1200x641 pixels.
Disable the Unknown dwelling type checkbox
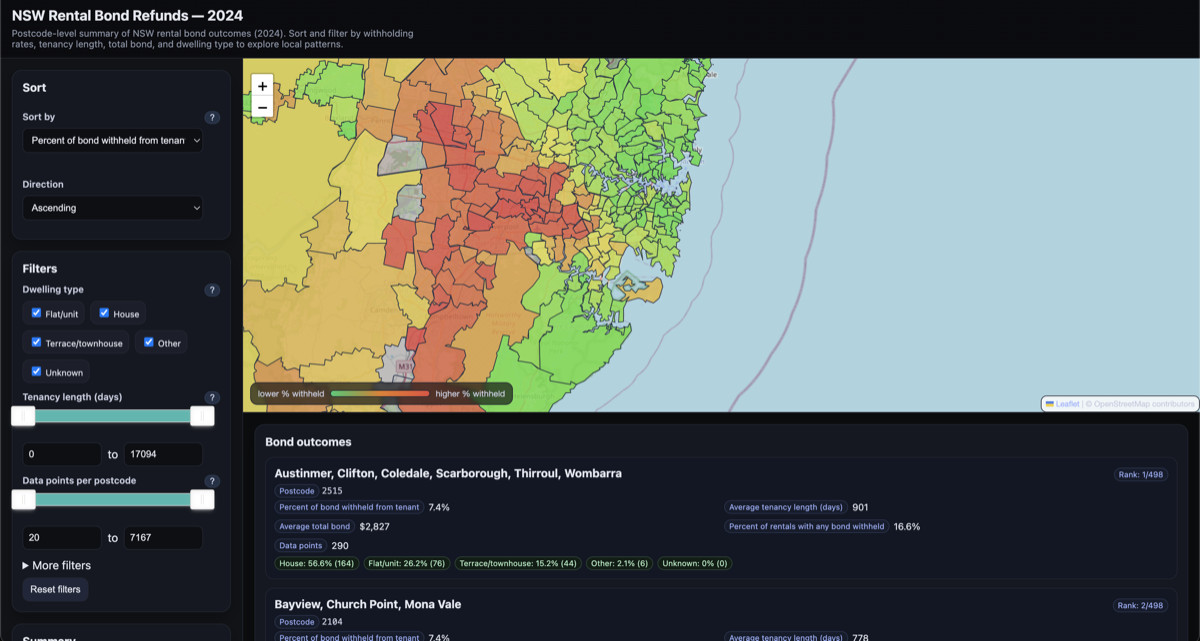click(37, 371)
